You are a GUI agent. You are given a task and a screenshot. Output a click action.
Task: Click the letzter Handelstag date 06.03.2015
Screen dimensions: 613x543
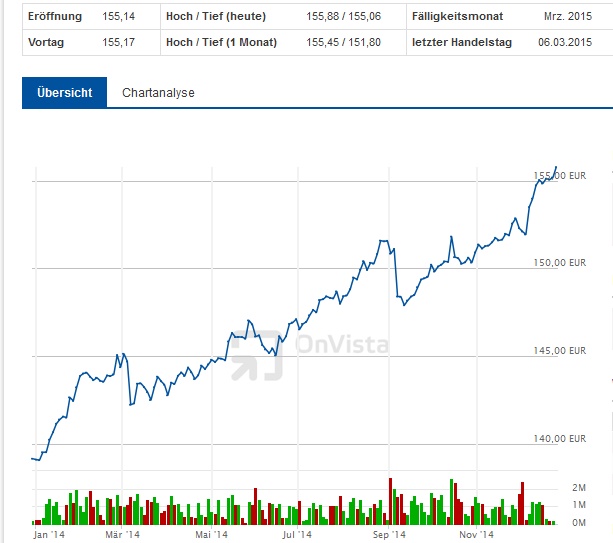[x=565, y=42]
